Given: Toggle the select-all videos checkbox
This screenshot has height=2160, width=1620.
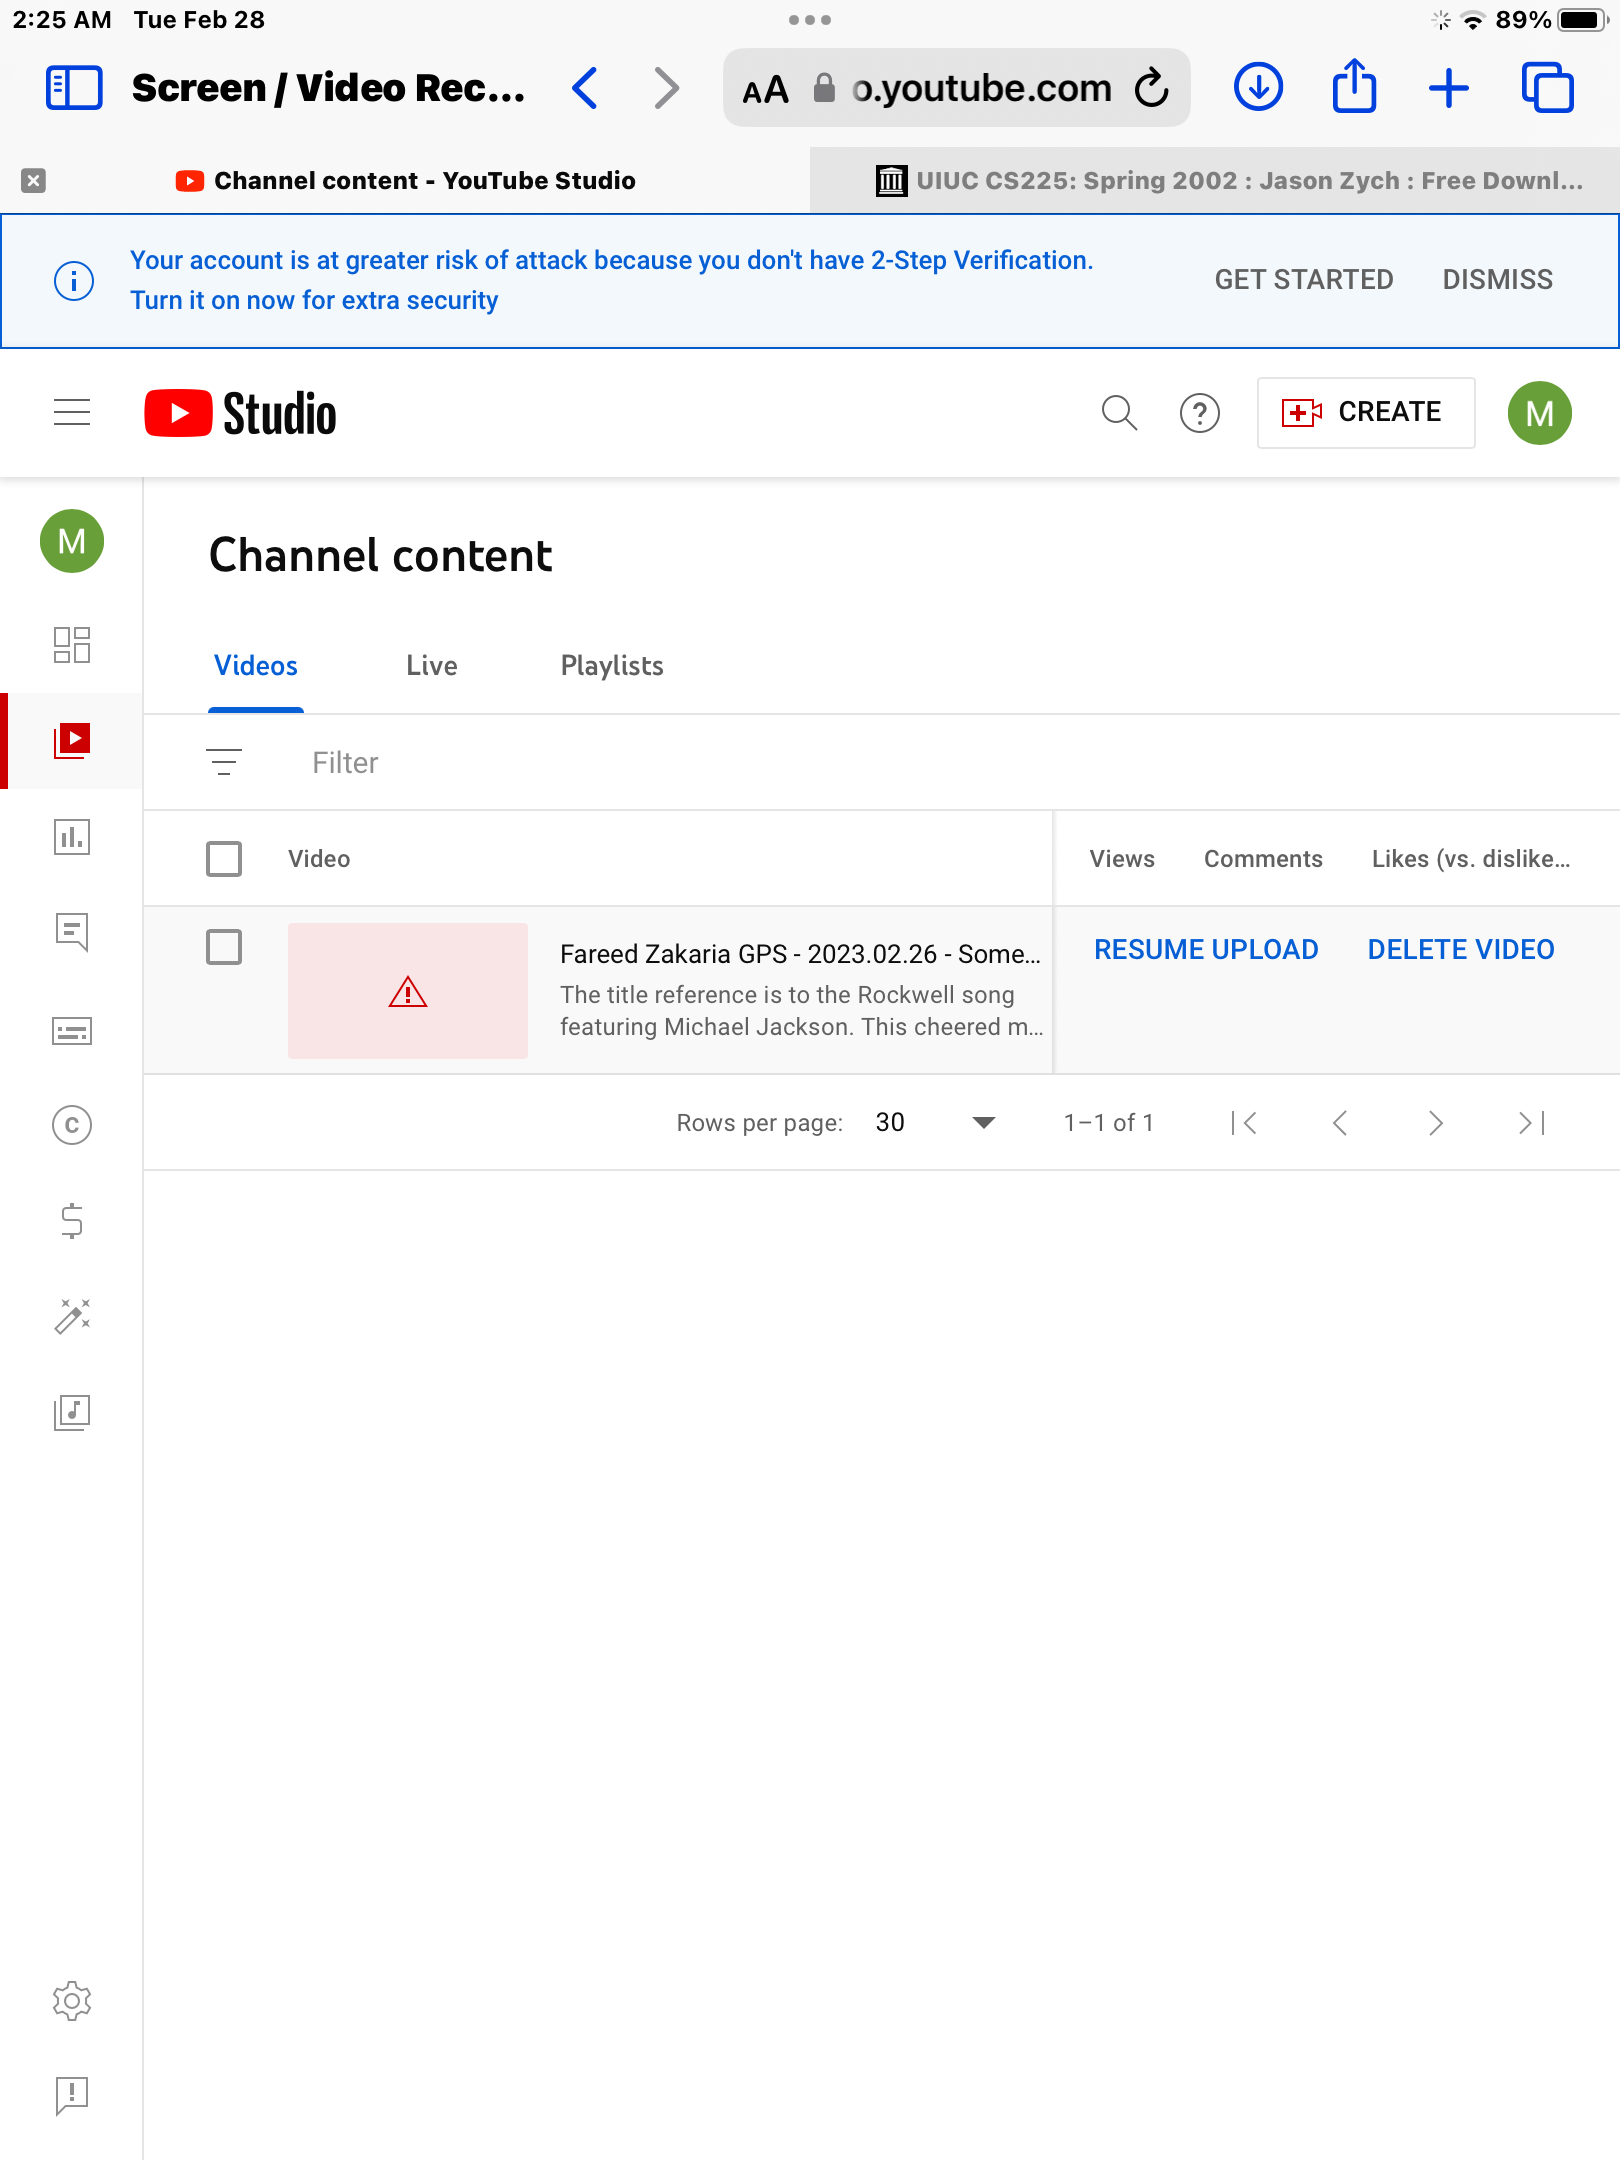Looking at the screenshot, I should pos(224,858).
